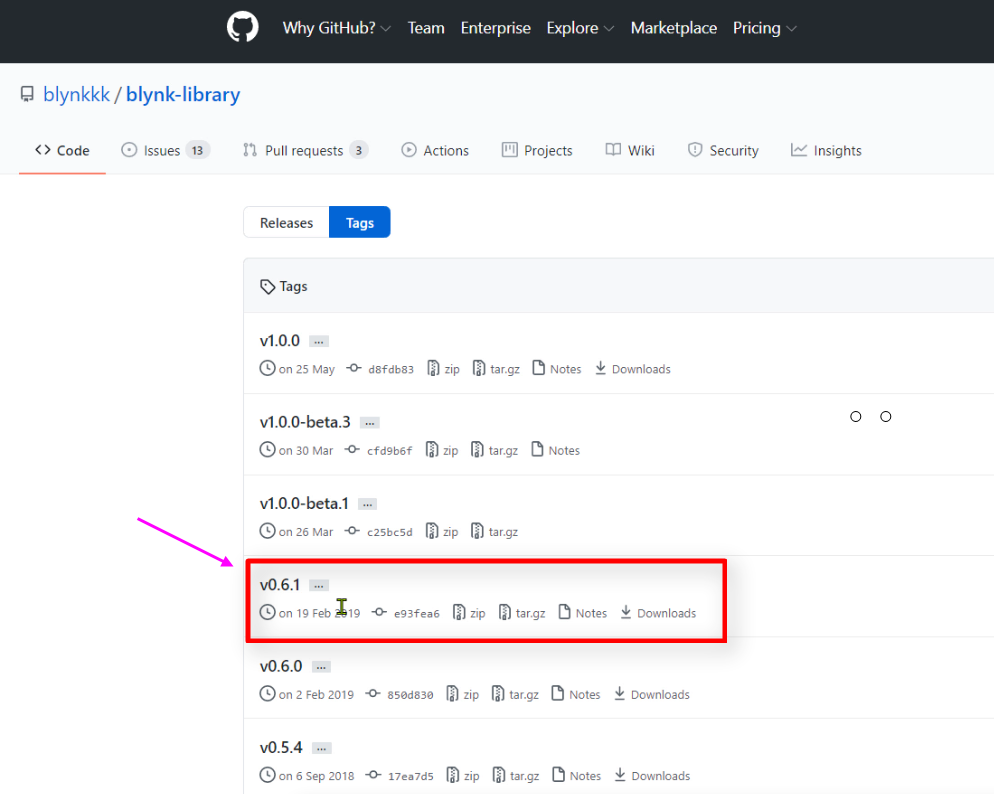The width and height of the screenshot is (994, 794).
Task: Open the Security tab
Action: [x=723, y=150]
